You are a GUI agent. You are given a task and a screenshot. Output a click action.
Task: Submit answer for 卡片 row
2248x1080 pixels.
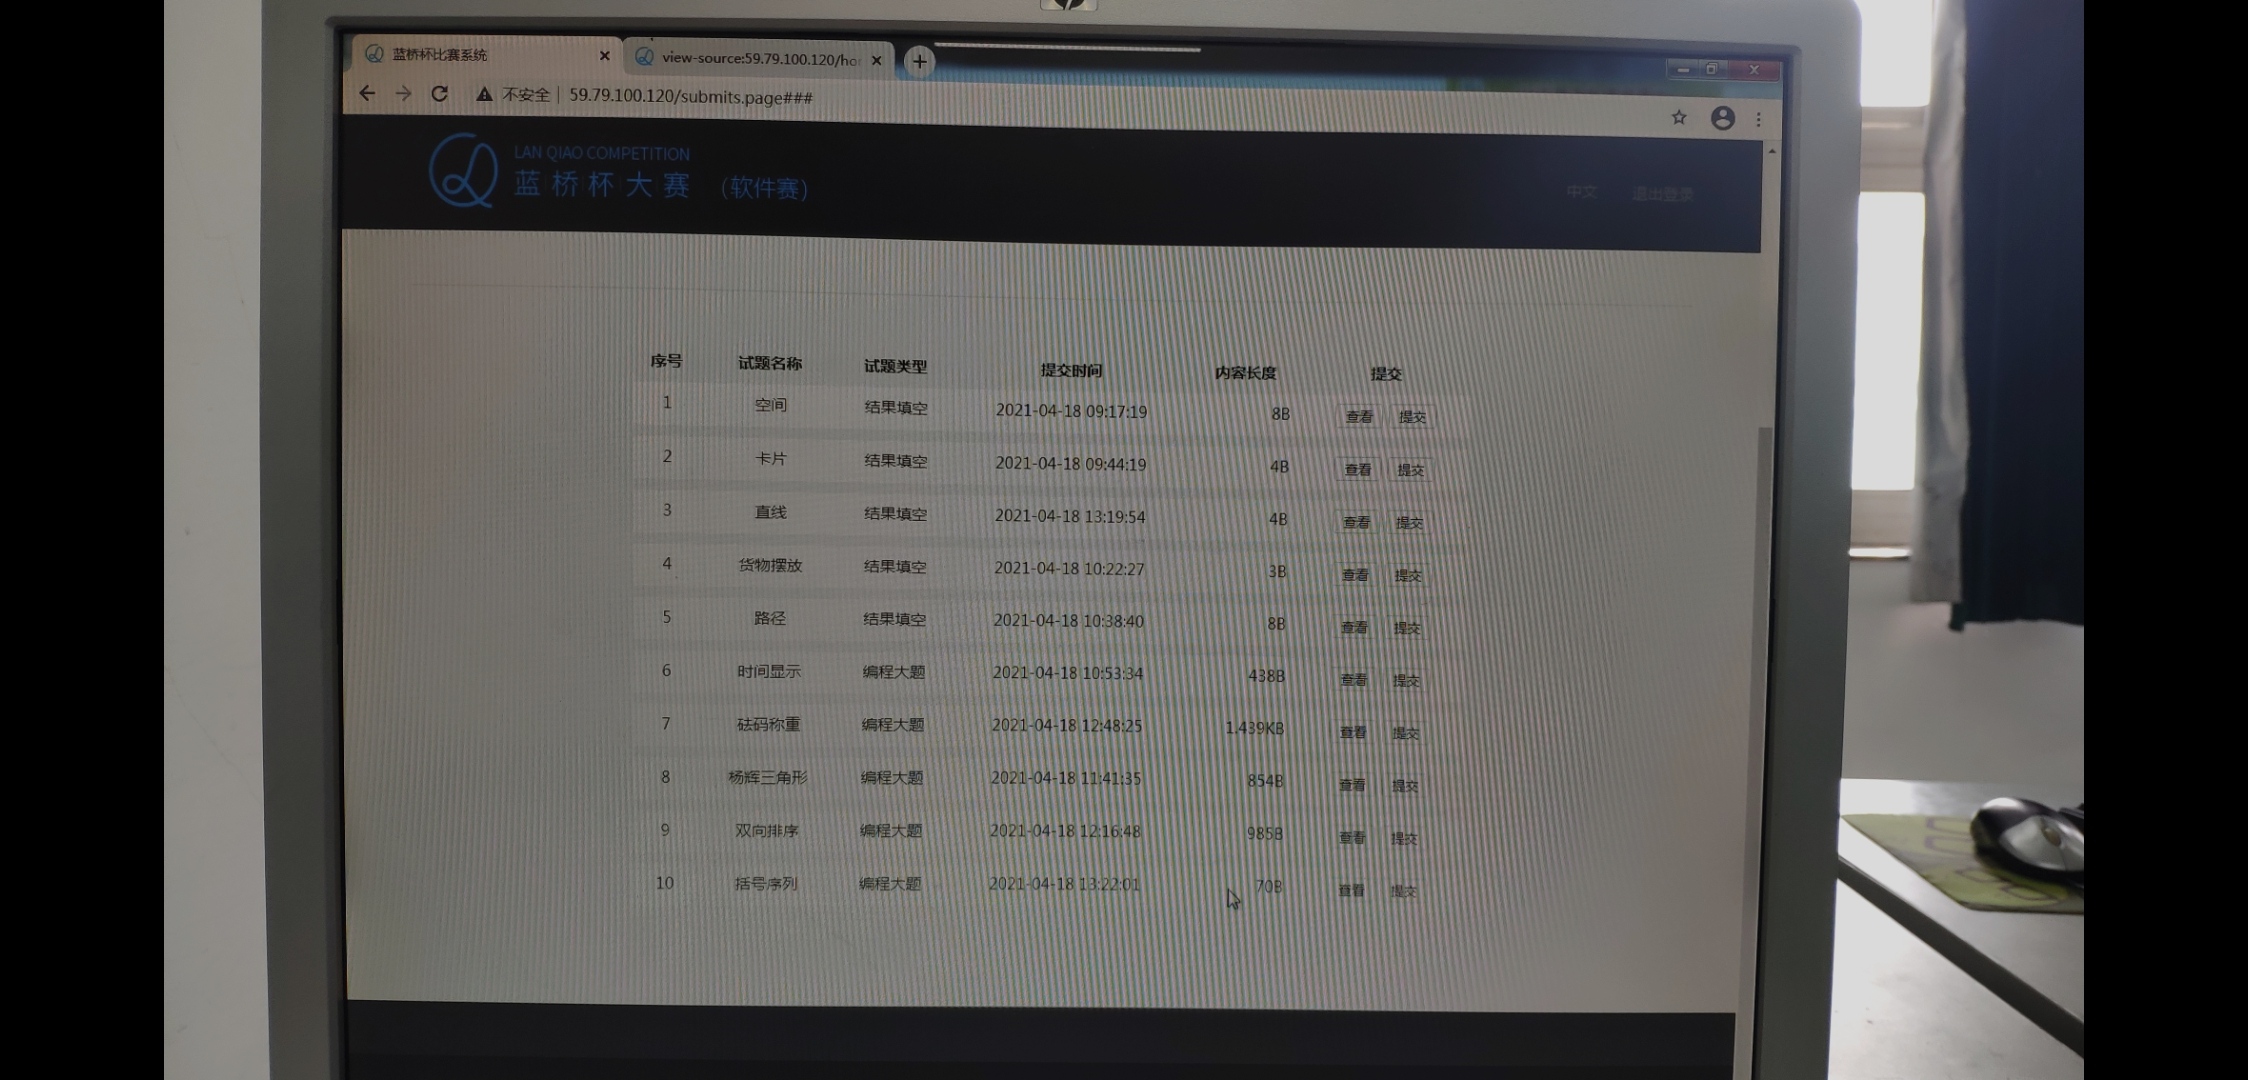tap(1410, 469)
